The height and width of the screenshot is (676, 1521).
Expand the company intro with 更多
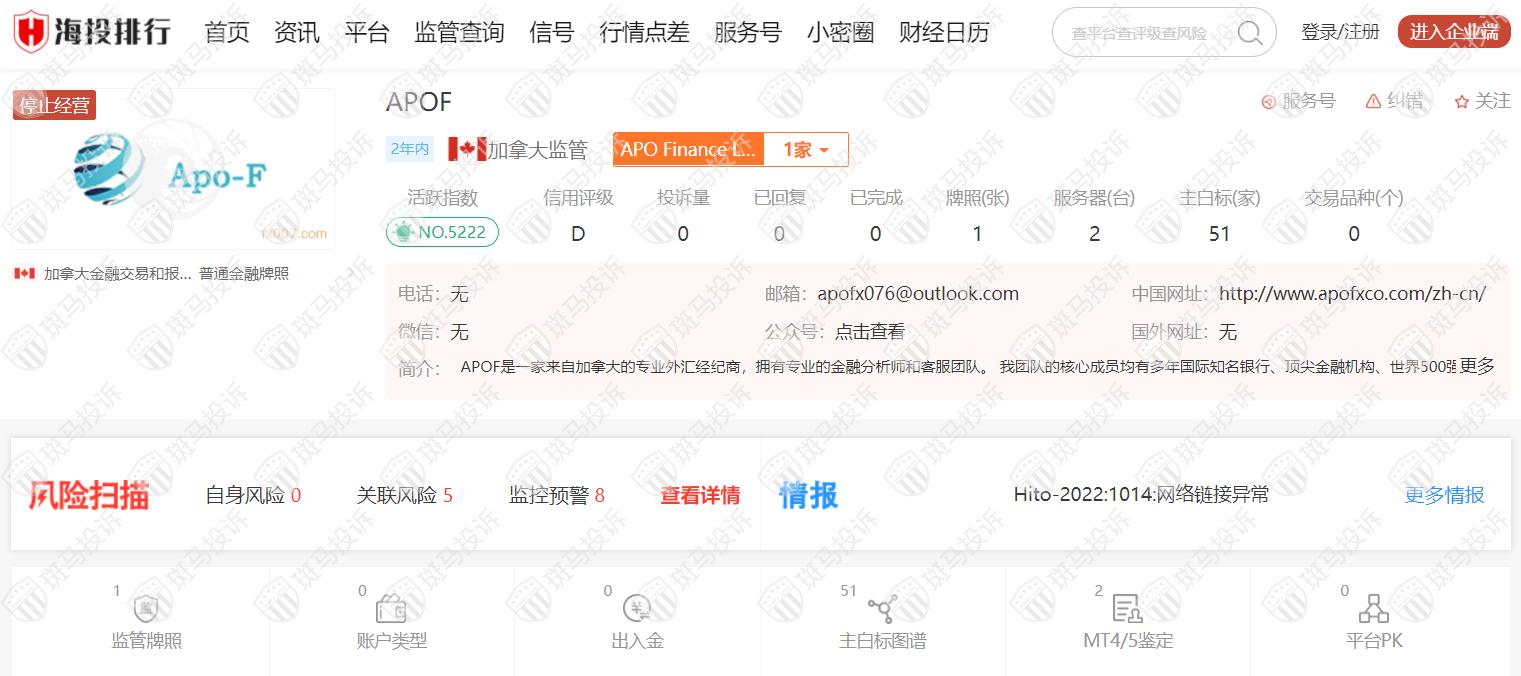[1477, 366]
